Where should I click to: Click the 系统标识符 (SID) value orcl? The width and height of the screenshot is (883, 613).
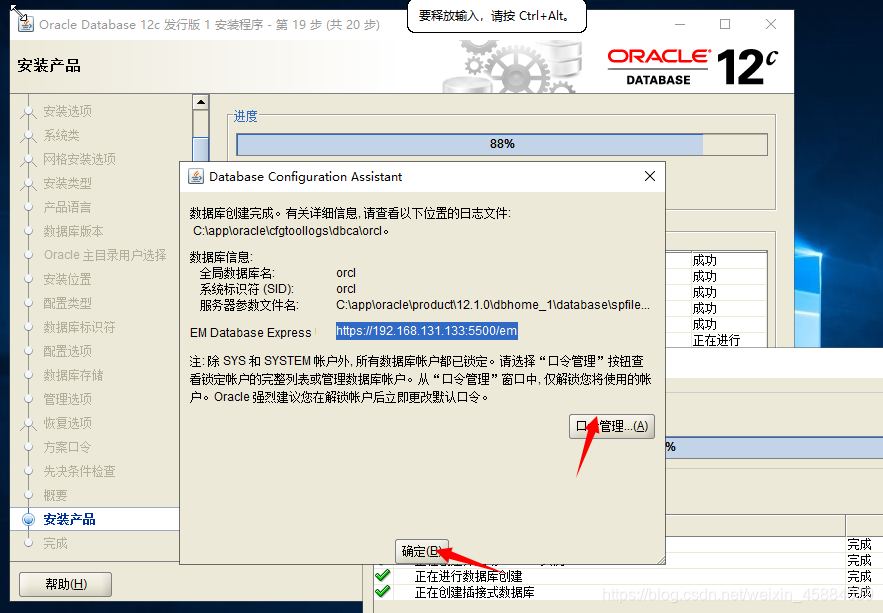click(x=346, y=289)
